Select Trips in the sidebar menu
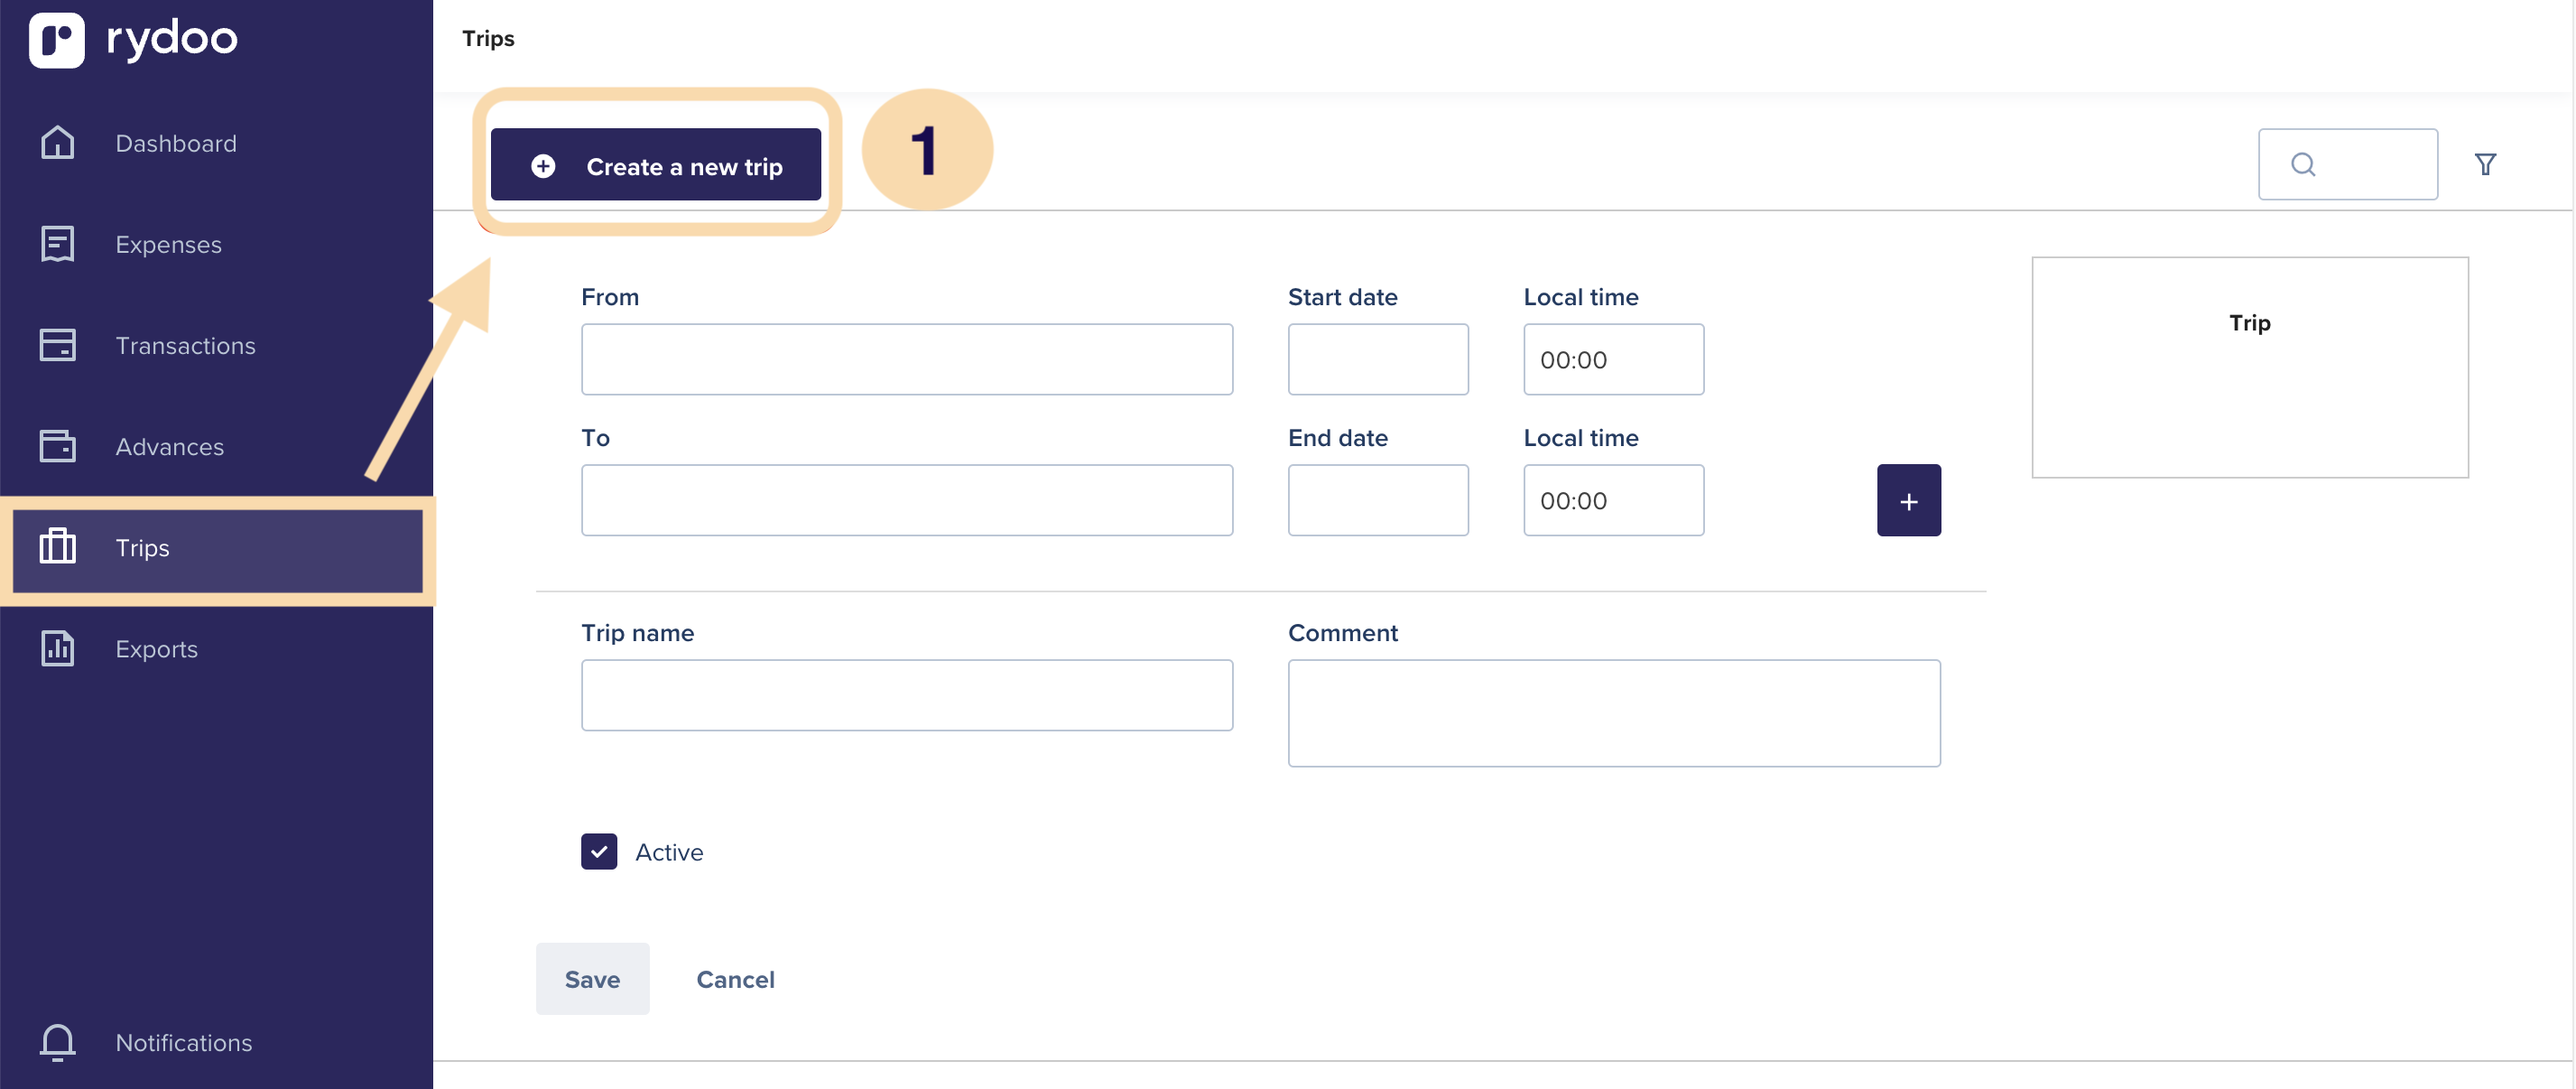This screenshot has height=1089, width=2576. 142,548
